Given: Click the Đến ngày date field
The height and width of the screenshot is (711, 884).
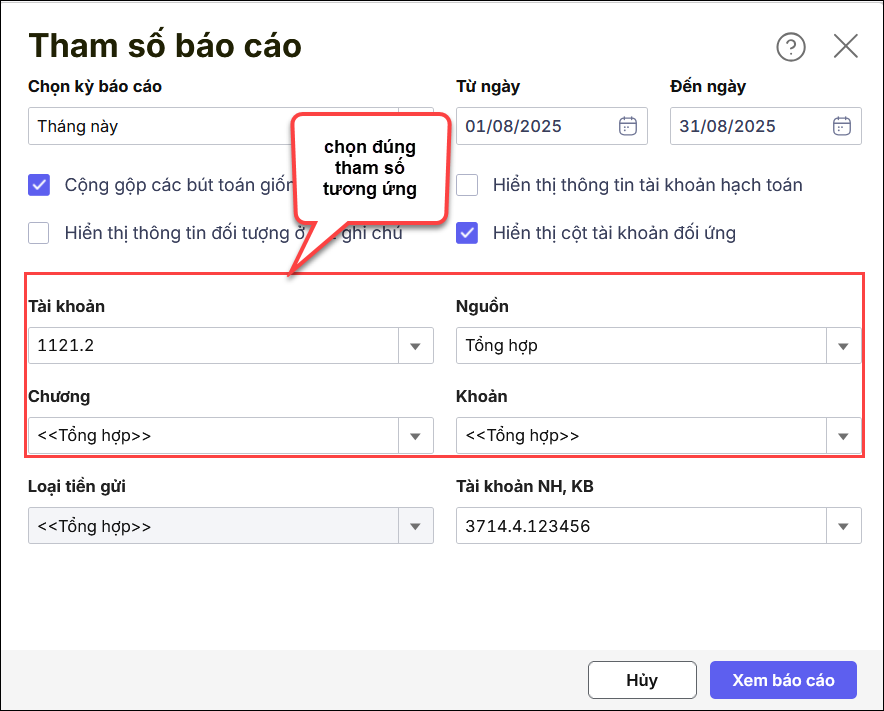Looking at the screenshot, I should point(749,126).
